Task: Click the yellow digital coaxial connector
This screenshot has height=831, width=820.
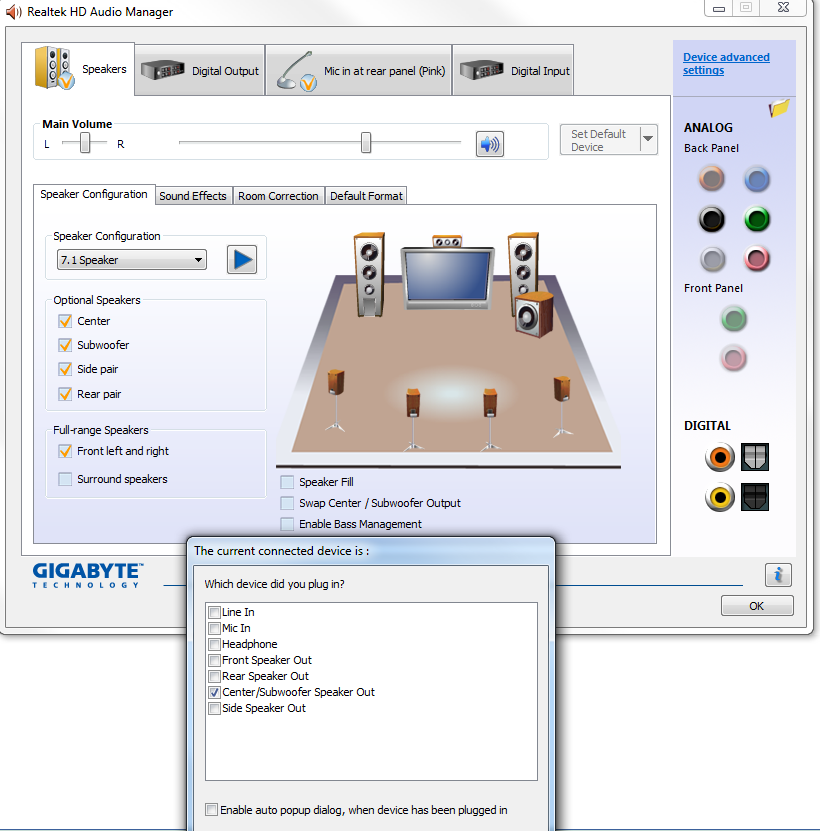Action: pos(719,497)
